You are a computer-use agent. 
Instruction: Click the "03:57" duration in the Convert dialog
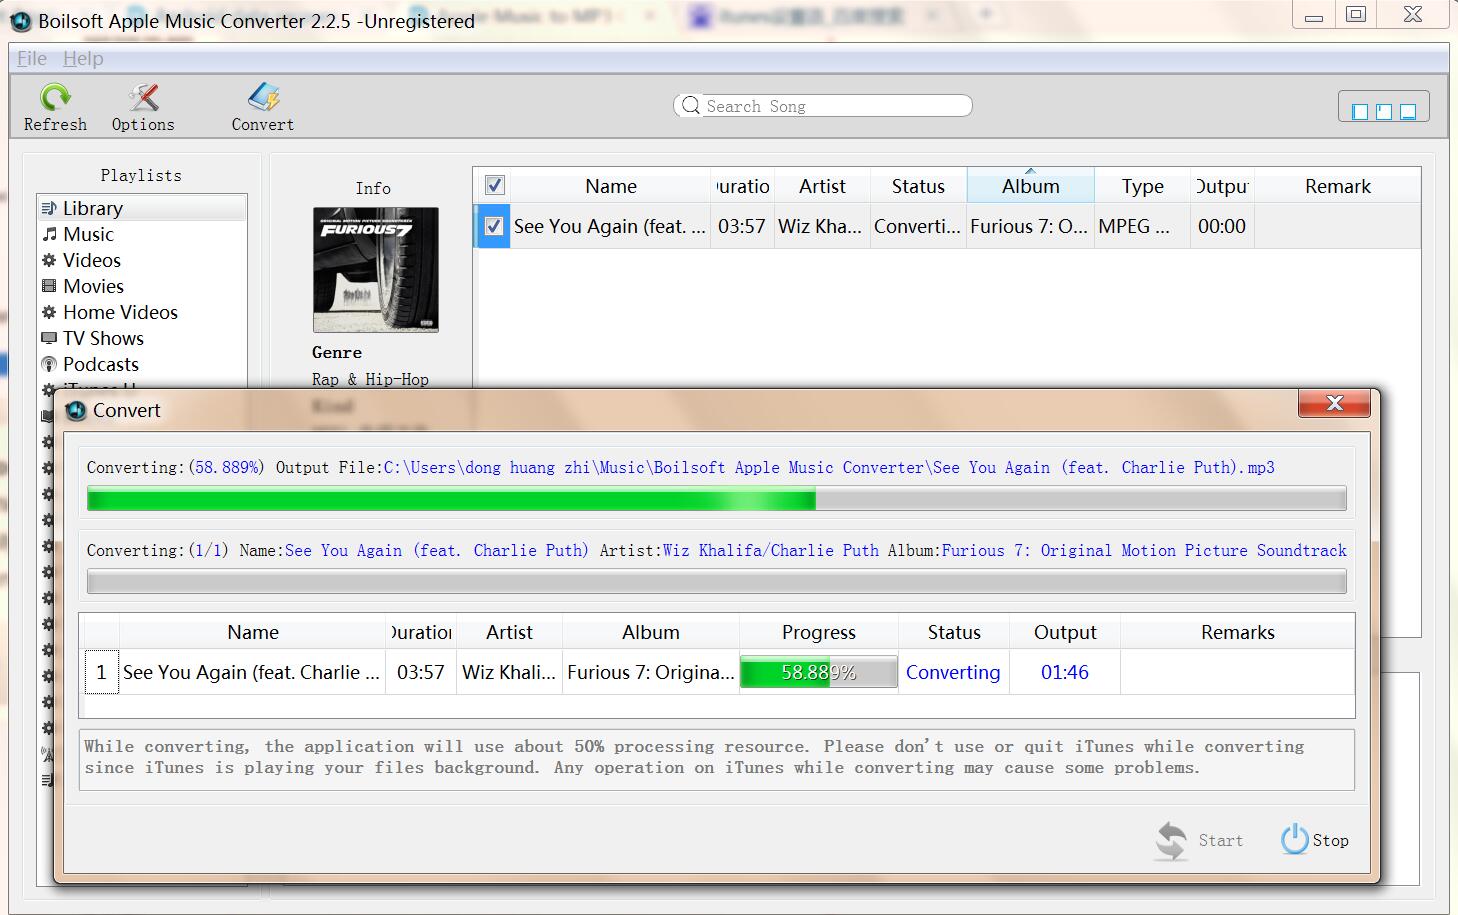tap(421, 672)
